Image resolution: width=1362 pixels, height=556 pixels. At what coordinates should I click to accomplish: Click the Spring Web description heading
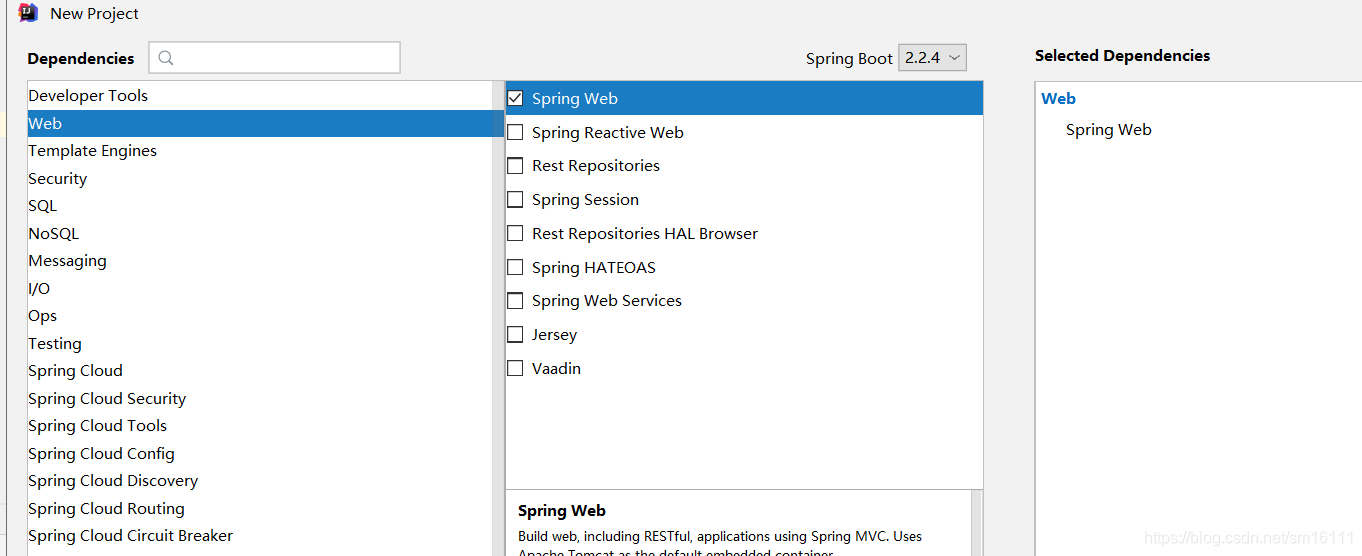pyautogui.click(x=562, y=511)
